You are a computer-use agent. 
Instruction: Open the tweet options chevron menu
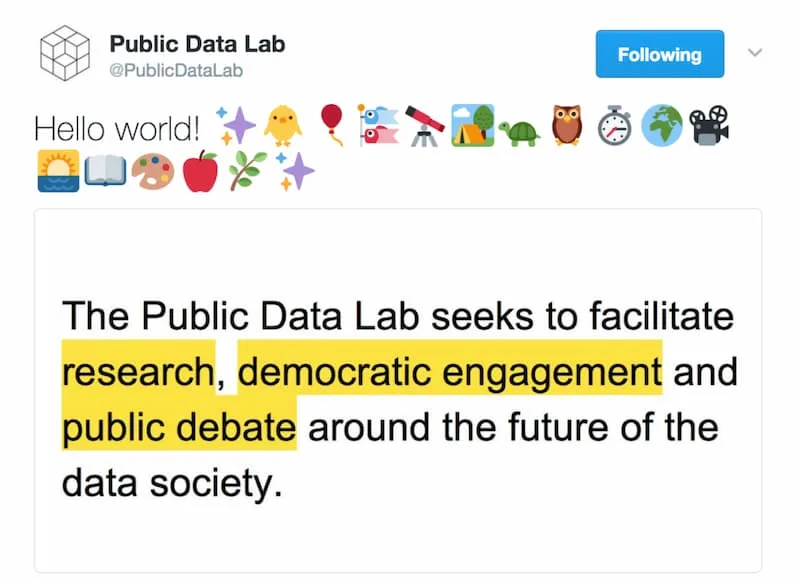coord(755,53)
